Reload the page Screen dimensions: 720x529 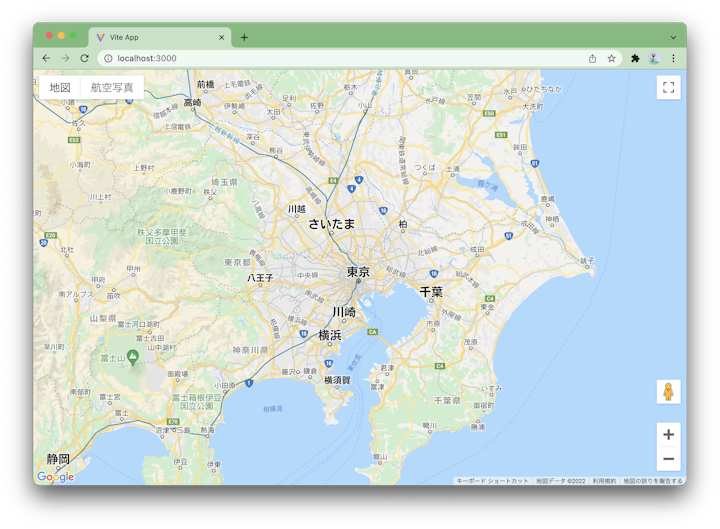(85, 59)
